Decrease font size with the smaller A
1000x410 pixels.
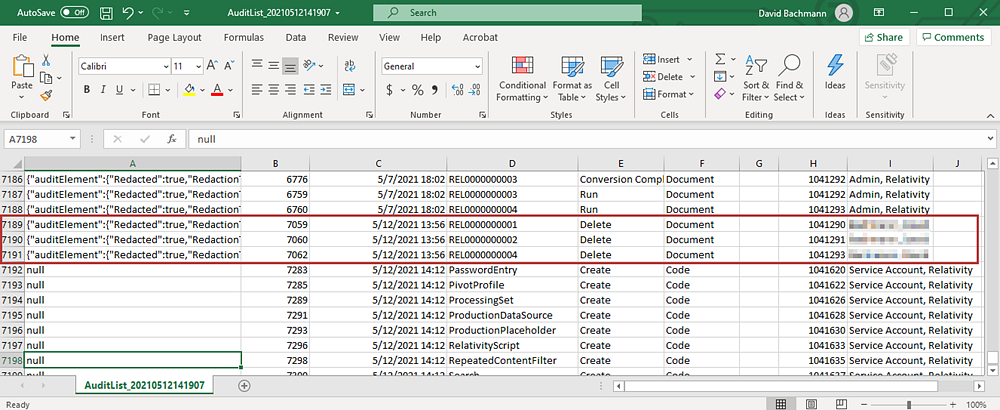(x=228, y=66)
